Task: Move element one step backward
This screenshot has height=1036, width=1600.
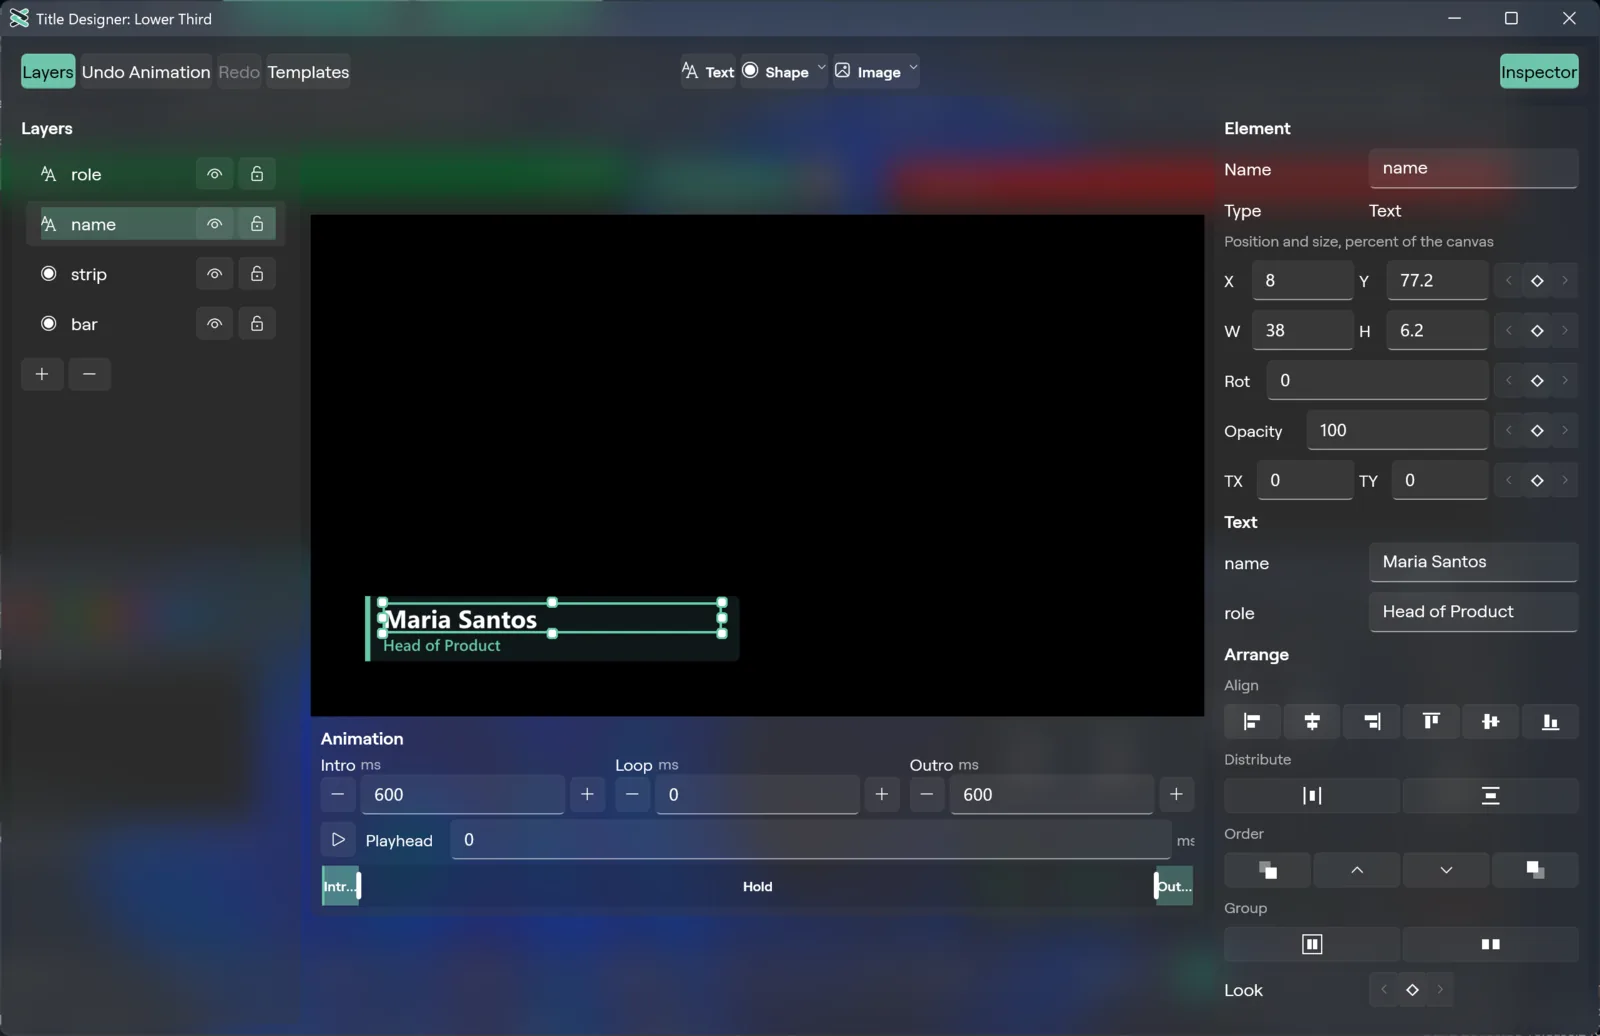Action: pos(1446,870)
